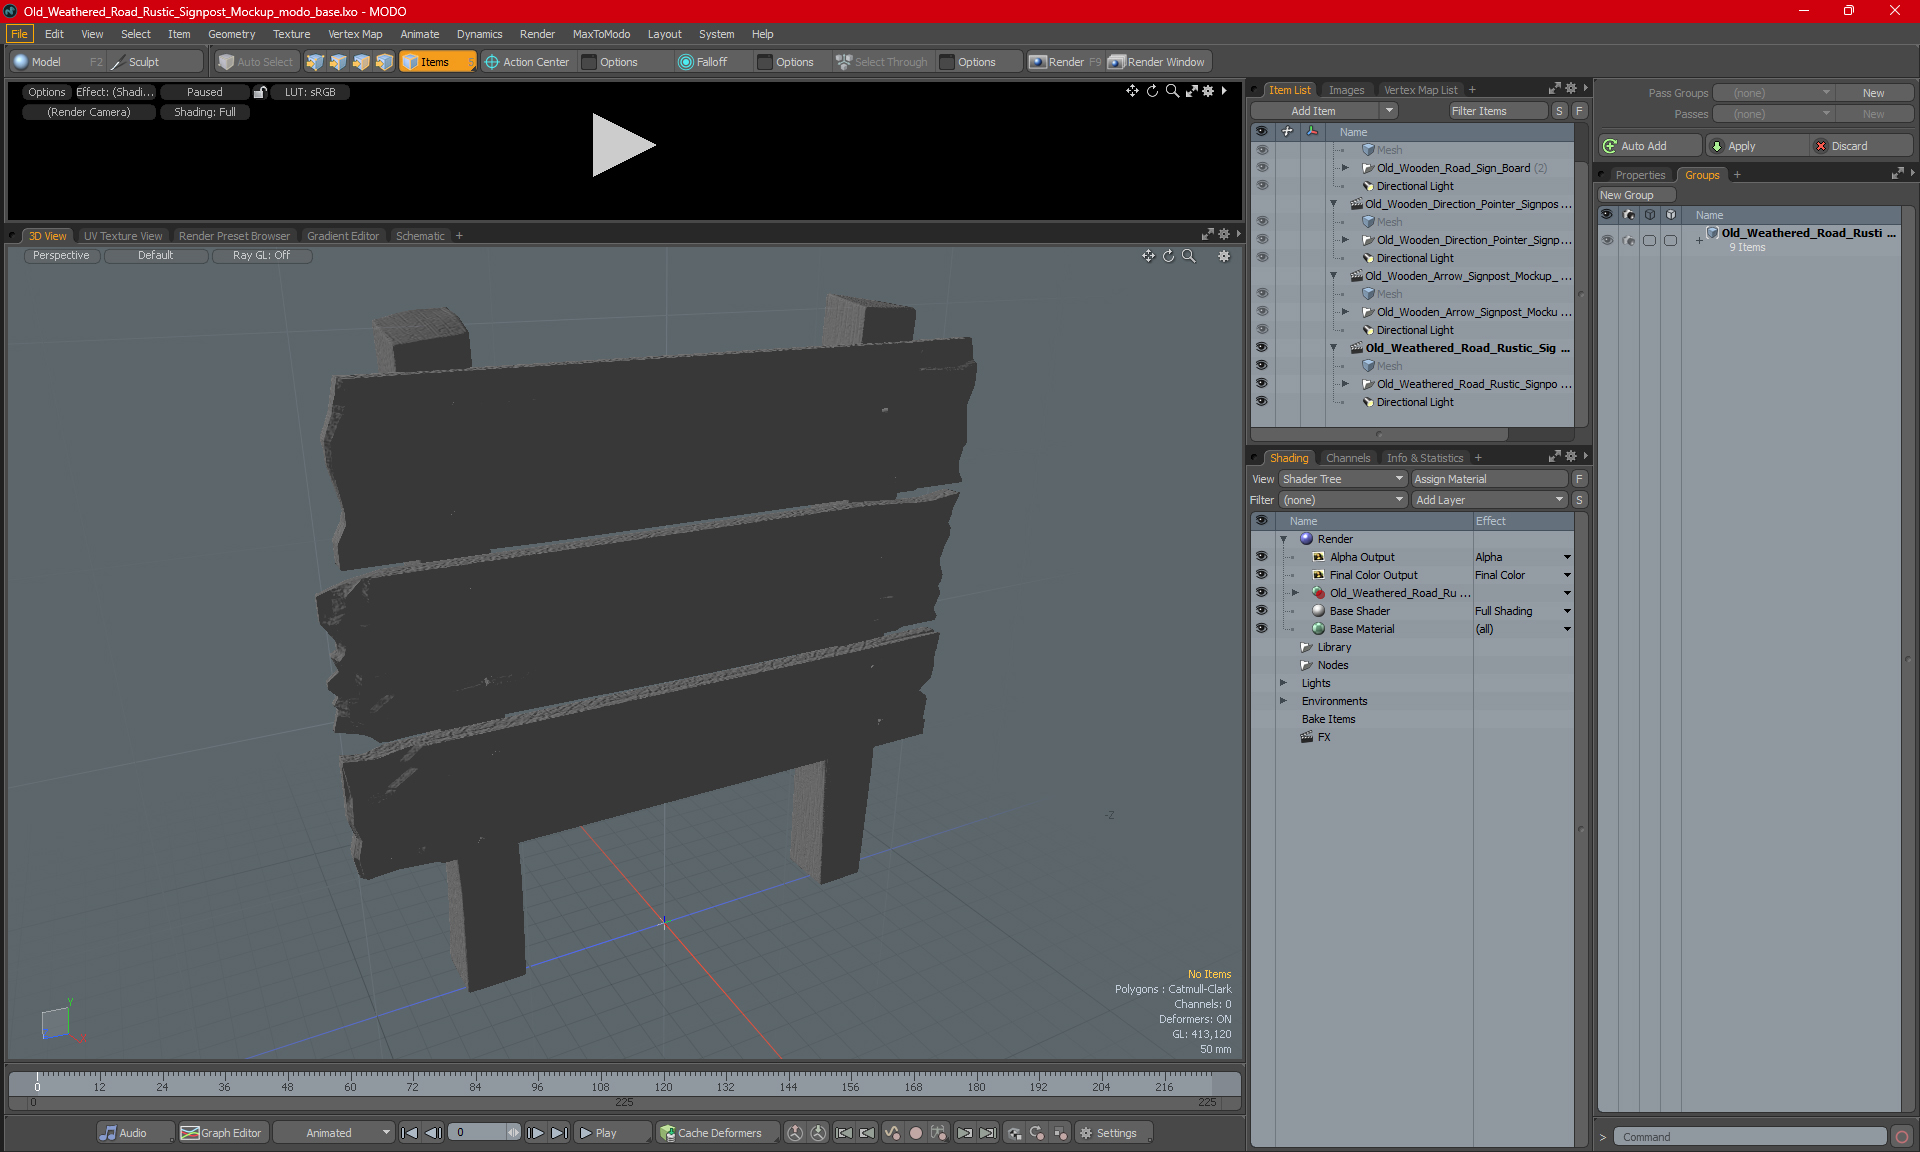Image resolution: width=1920 pixels, height=1152 pixels.
Task: Switch to Channels tab
Action: click(x=1348, y=458)
